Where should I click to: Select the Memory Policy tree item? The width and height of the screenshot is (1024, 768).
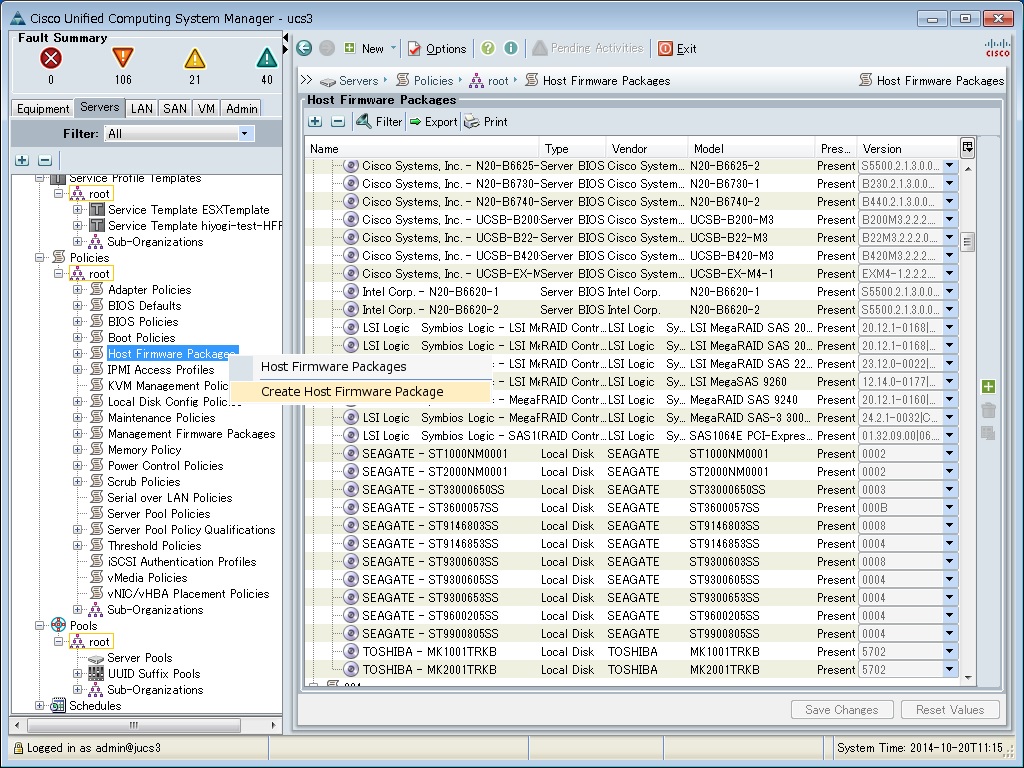click(144, 449)
